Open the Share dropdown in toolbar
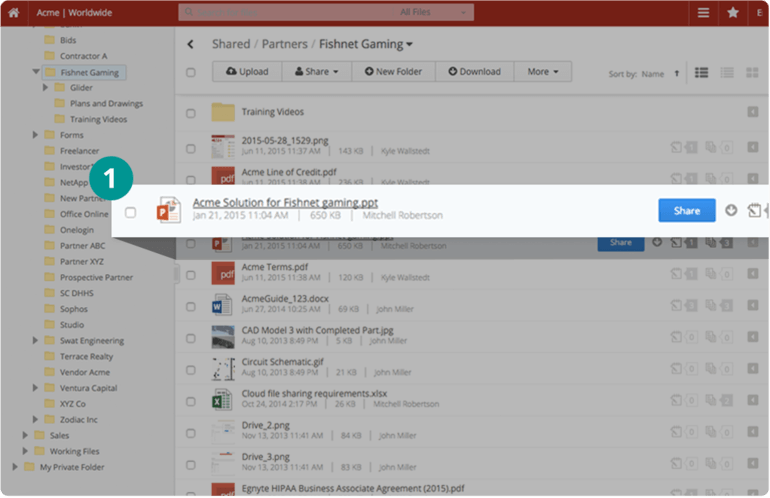The height and width of the screenshot is (498, 770). click(317, 72)
